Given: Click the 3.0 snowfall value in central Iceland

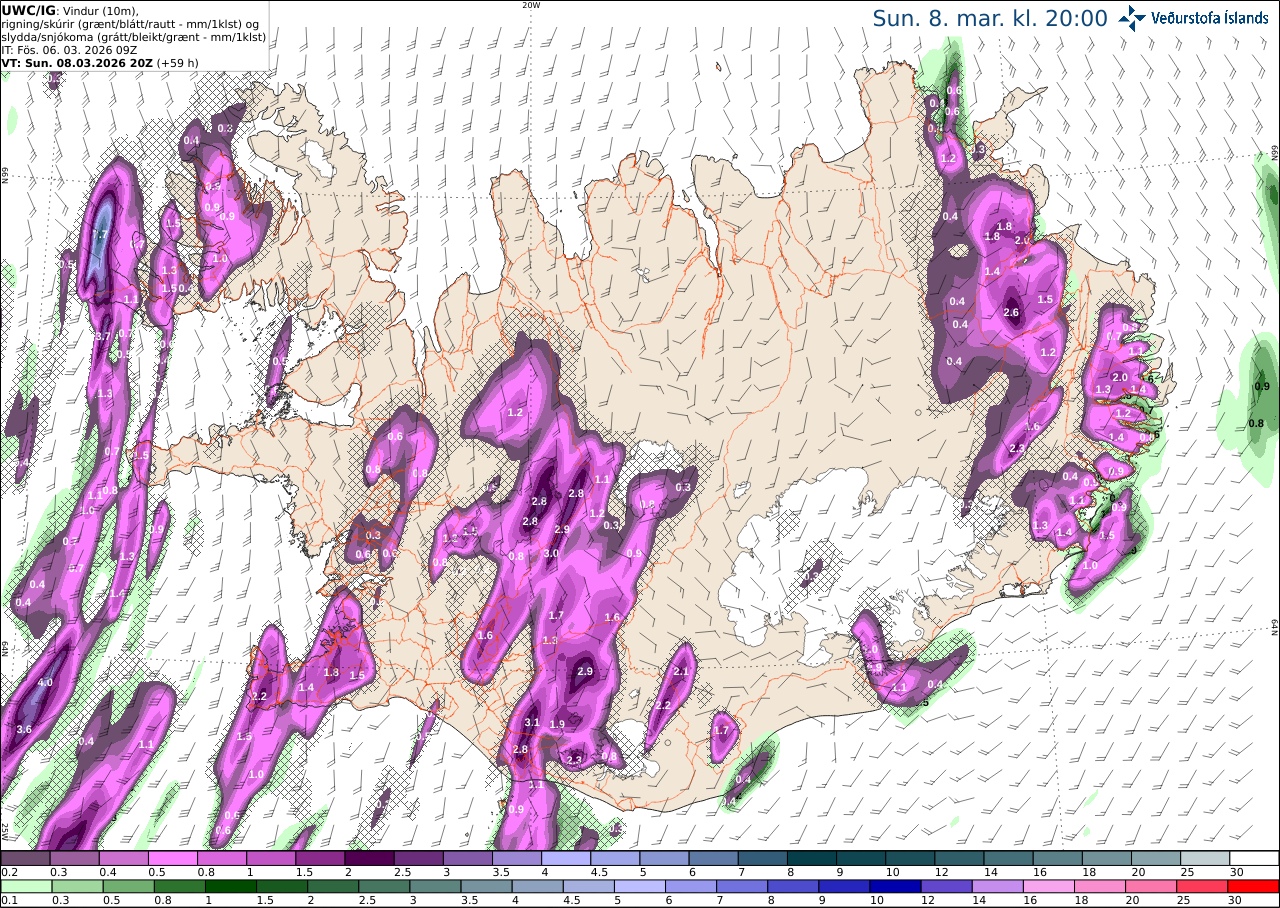Looking at the screenshot, I should point(551,554).
